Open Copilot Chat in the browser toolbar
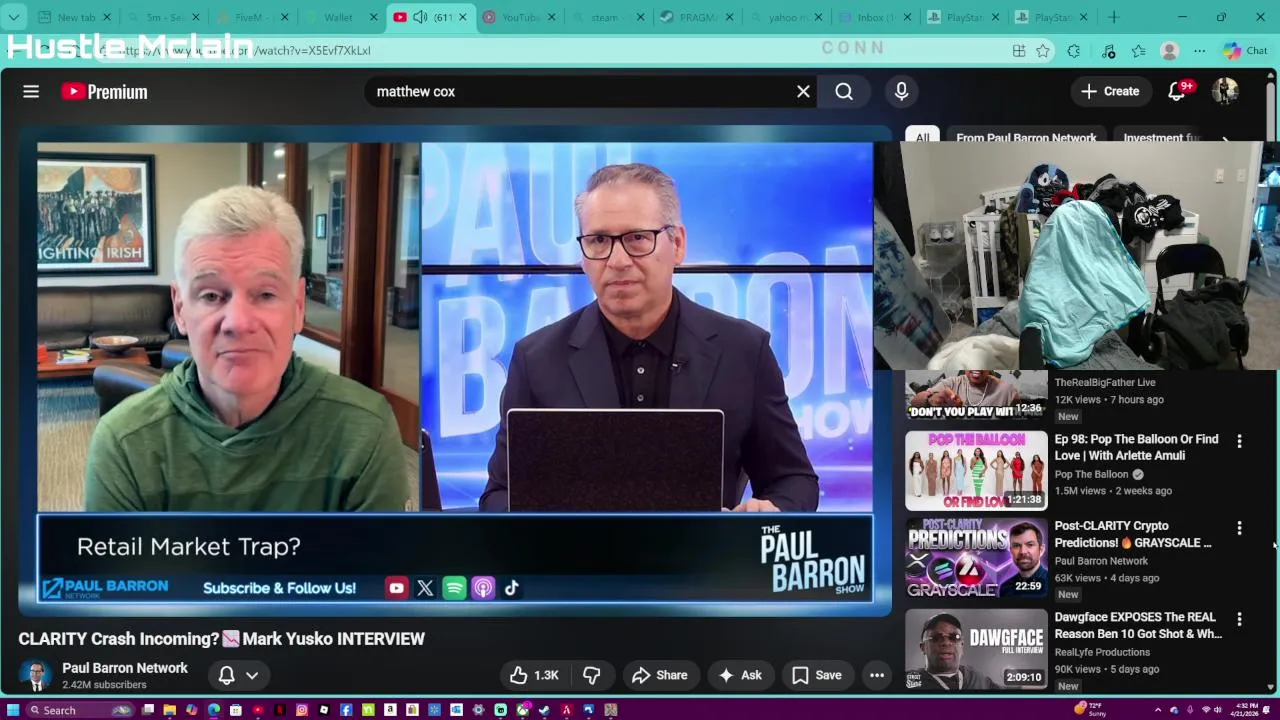This screenshot has height=720, width=1280. pyautogui.click(x=1244, y=51)
